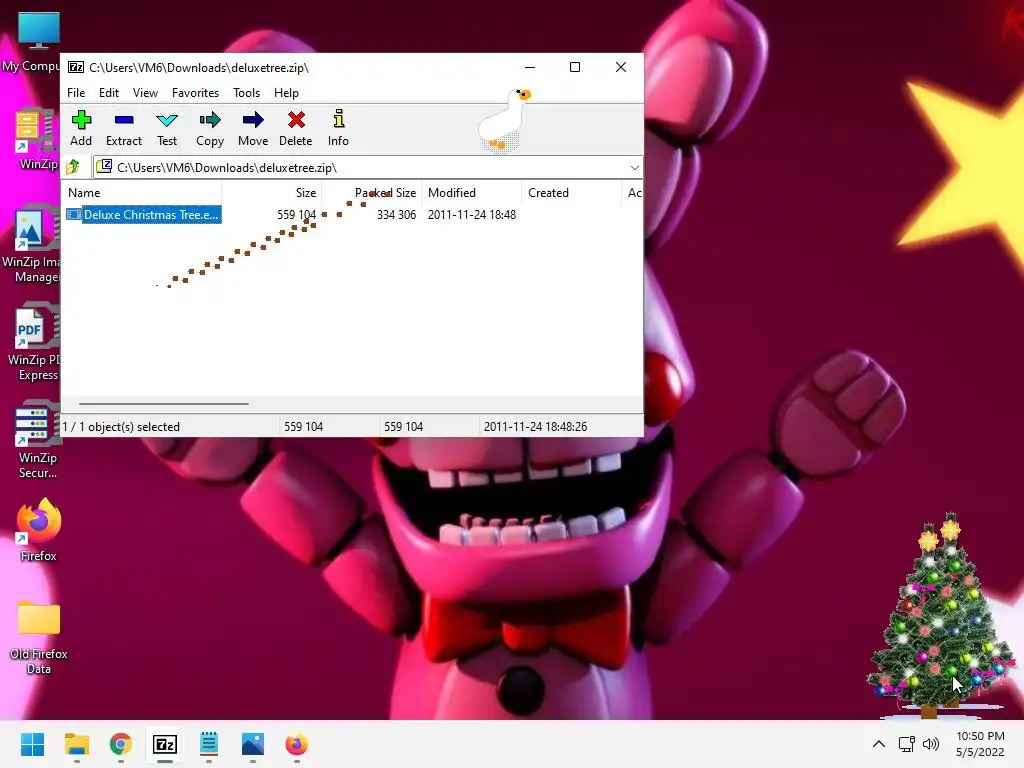Click the Windows Start button

point(32,744)
